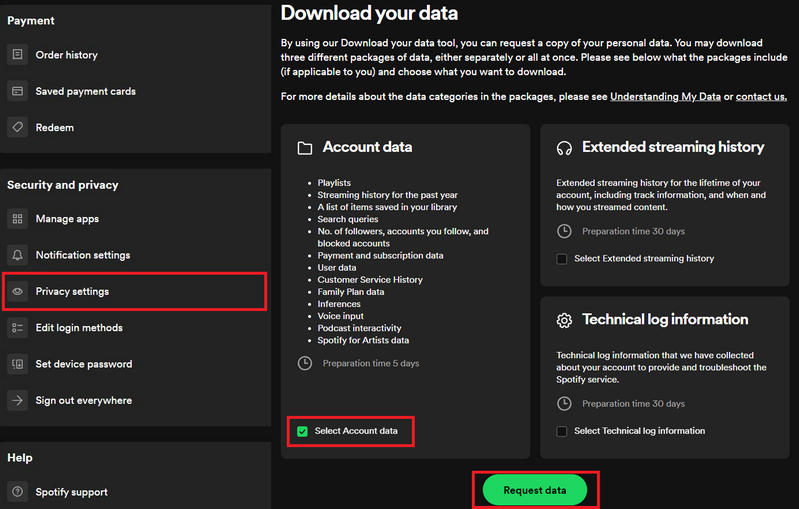799x509 pixels.
Task: Open Notification settings
Action: point(83,255)
